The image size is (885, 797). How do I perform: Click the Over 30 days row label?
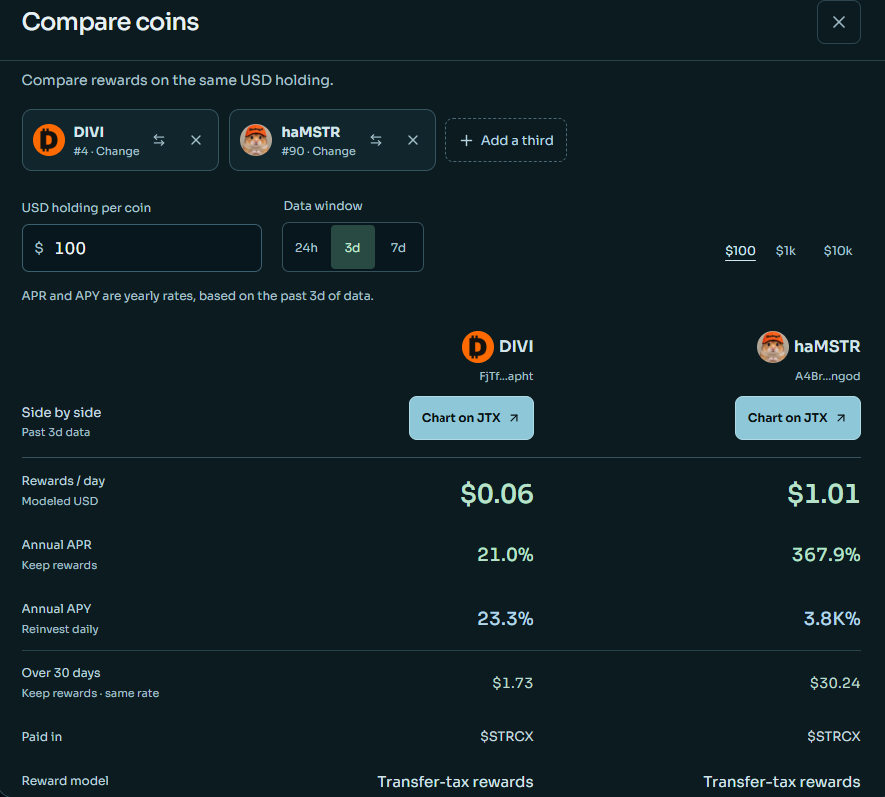pos(61,673)
